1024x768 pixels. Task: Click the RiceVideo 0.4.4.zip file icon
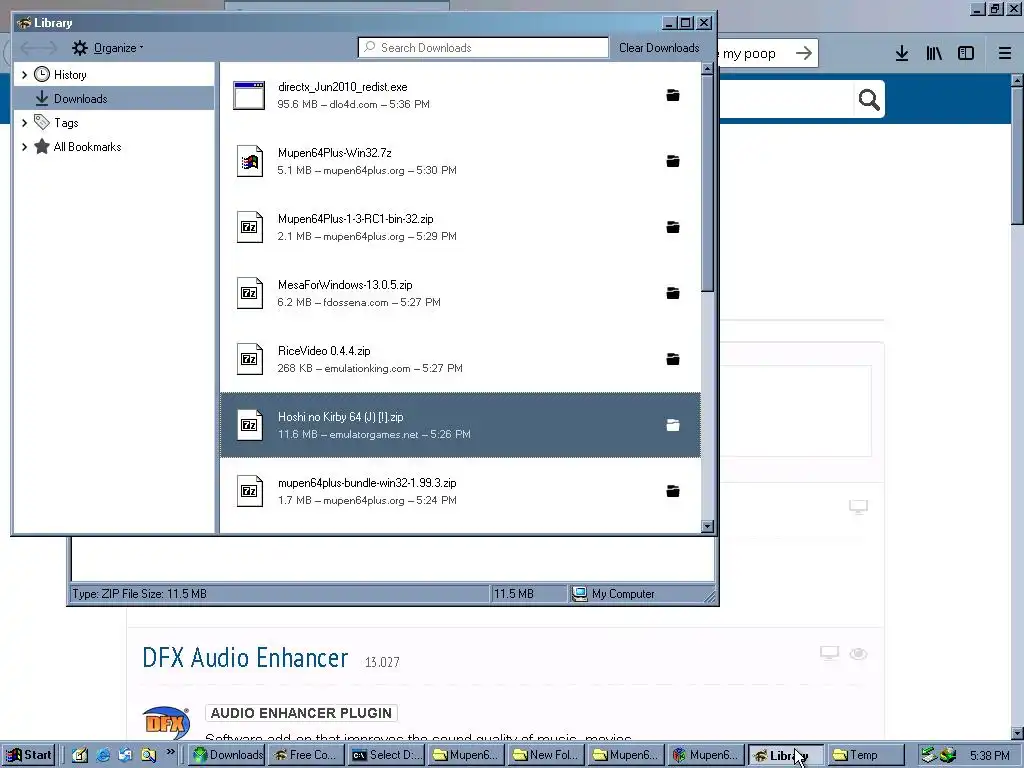[x=249, y=359]
